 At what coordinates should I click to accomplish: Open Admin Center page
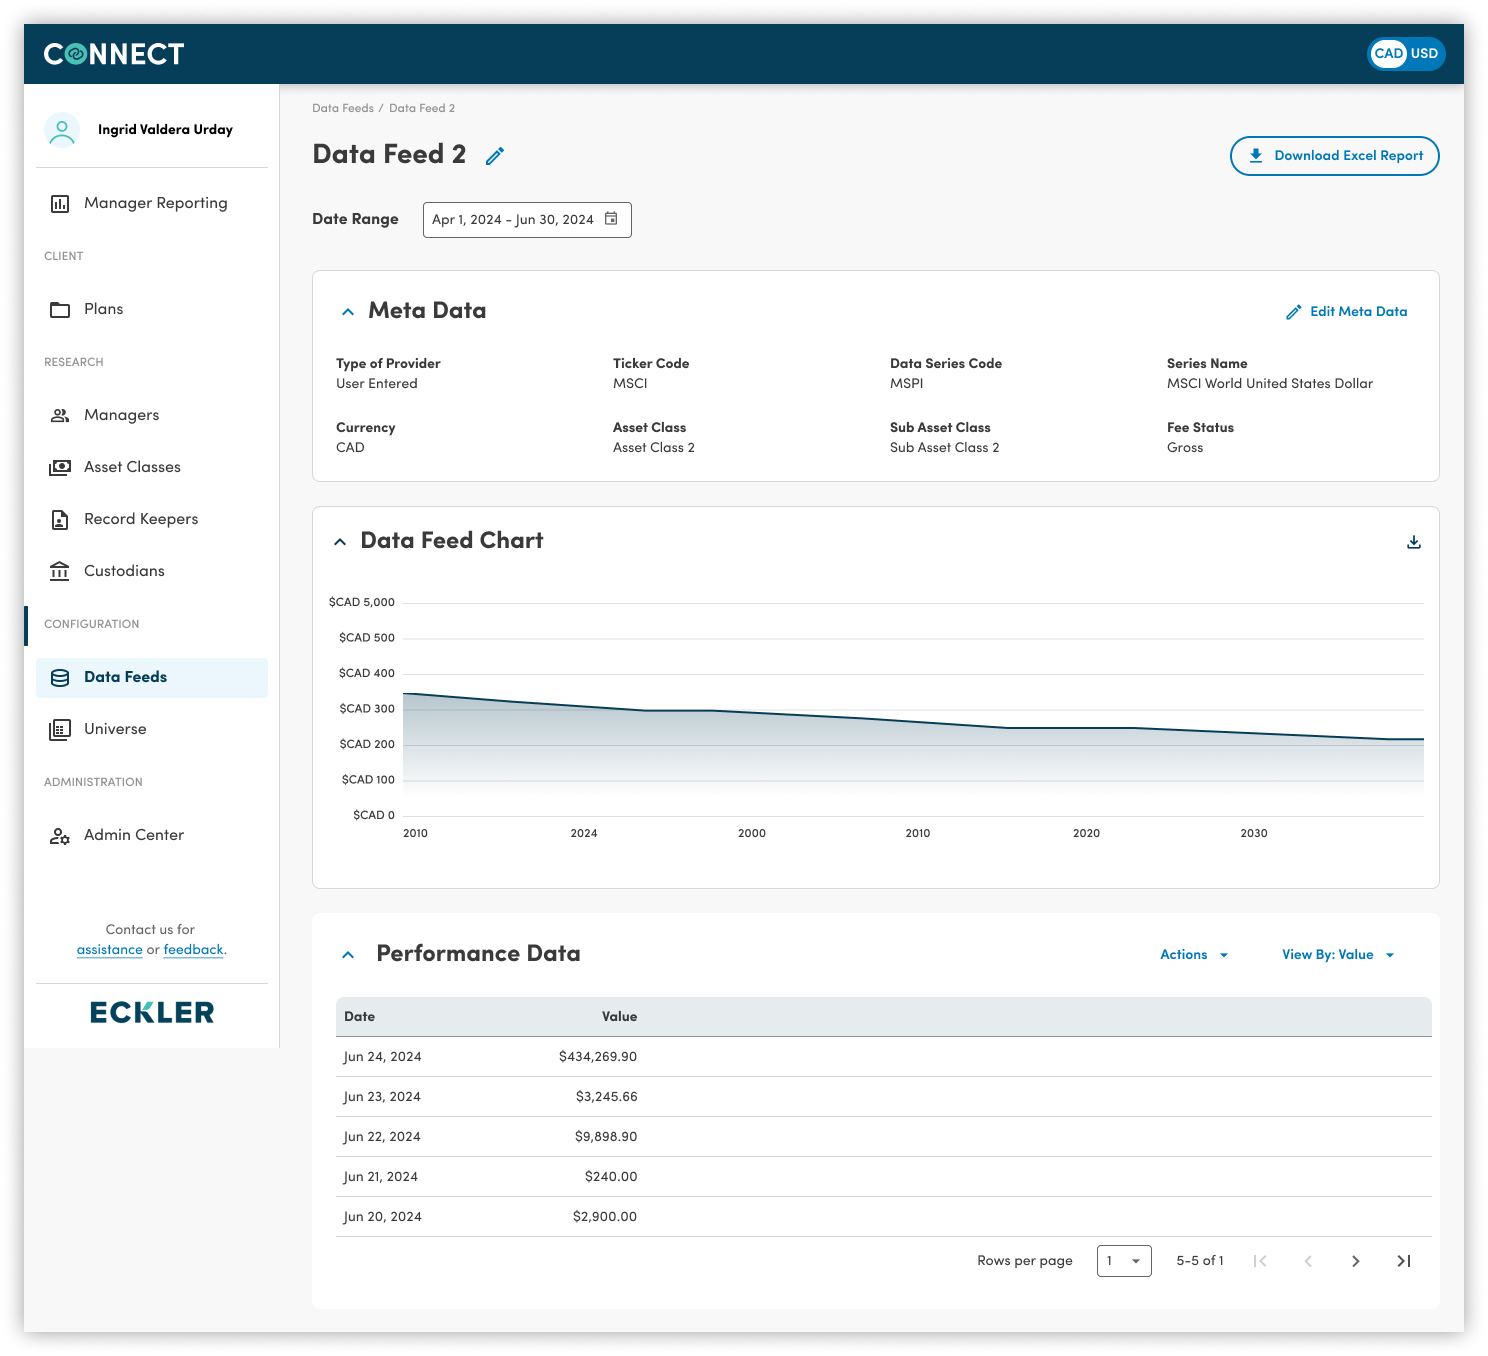pos(134,835)
